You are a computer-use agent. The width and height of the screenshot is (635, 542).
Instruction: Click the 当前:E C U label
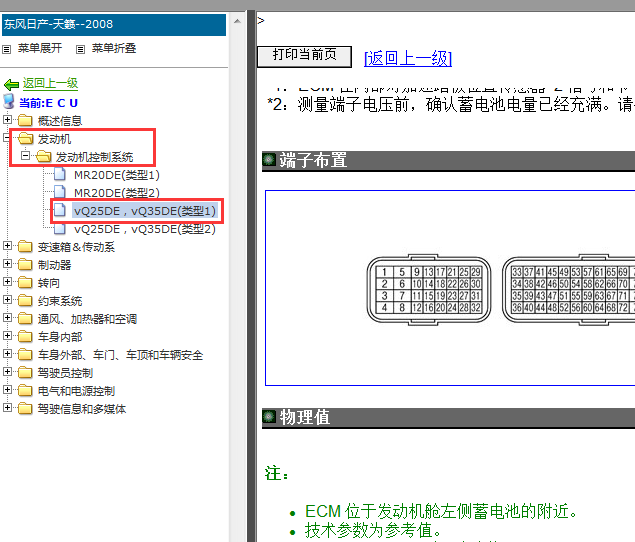click(x=49, y=103)
